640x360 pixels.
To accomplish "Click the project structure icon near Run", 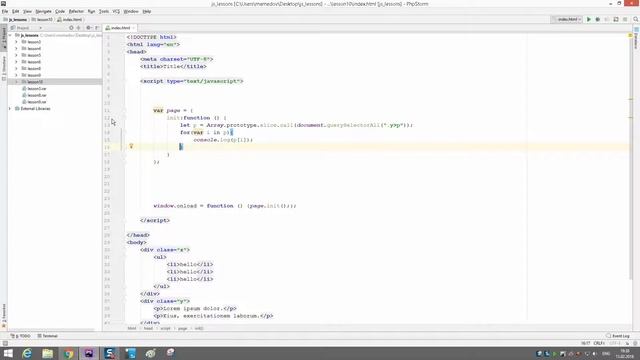I will click(x=616, y=19).
